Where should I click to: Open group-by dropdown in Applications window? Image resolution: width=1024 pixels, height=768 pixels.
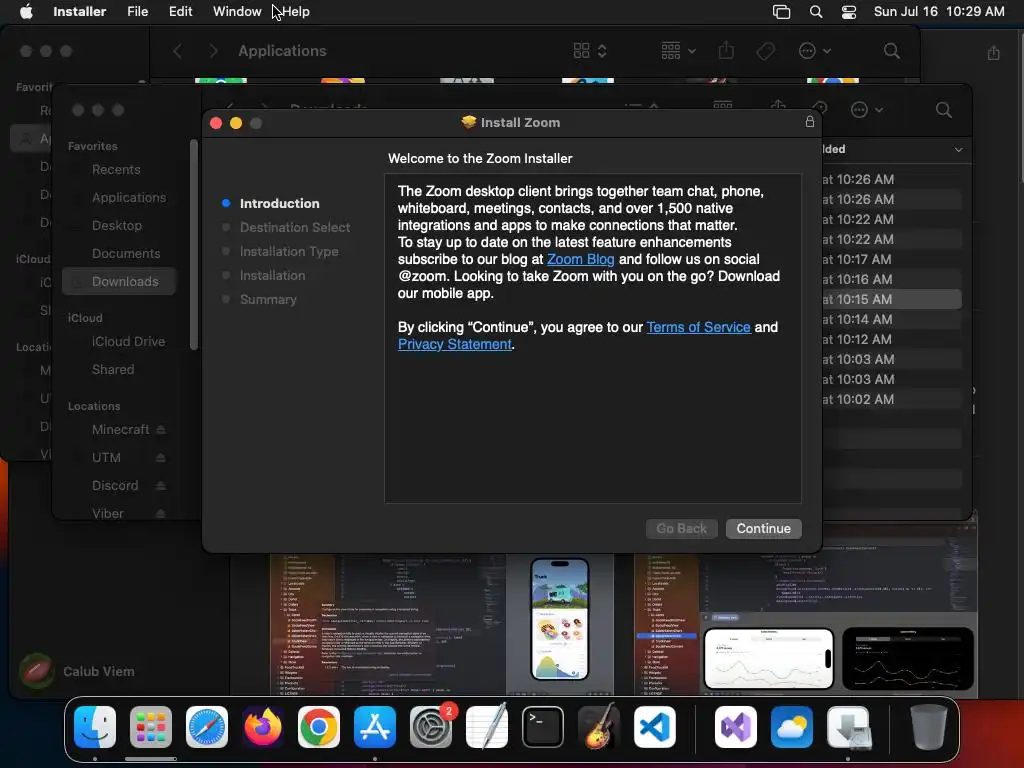point(678,51)
